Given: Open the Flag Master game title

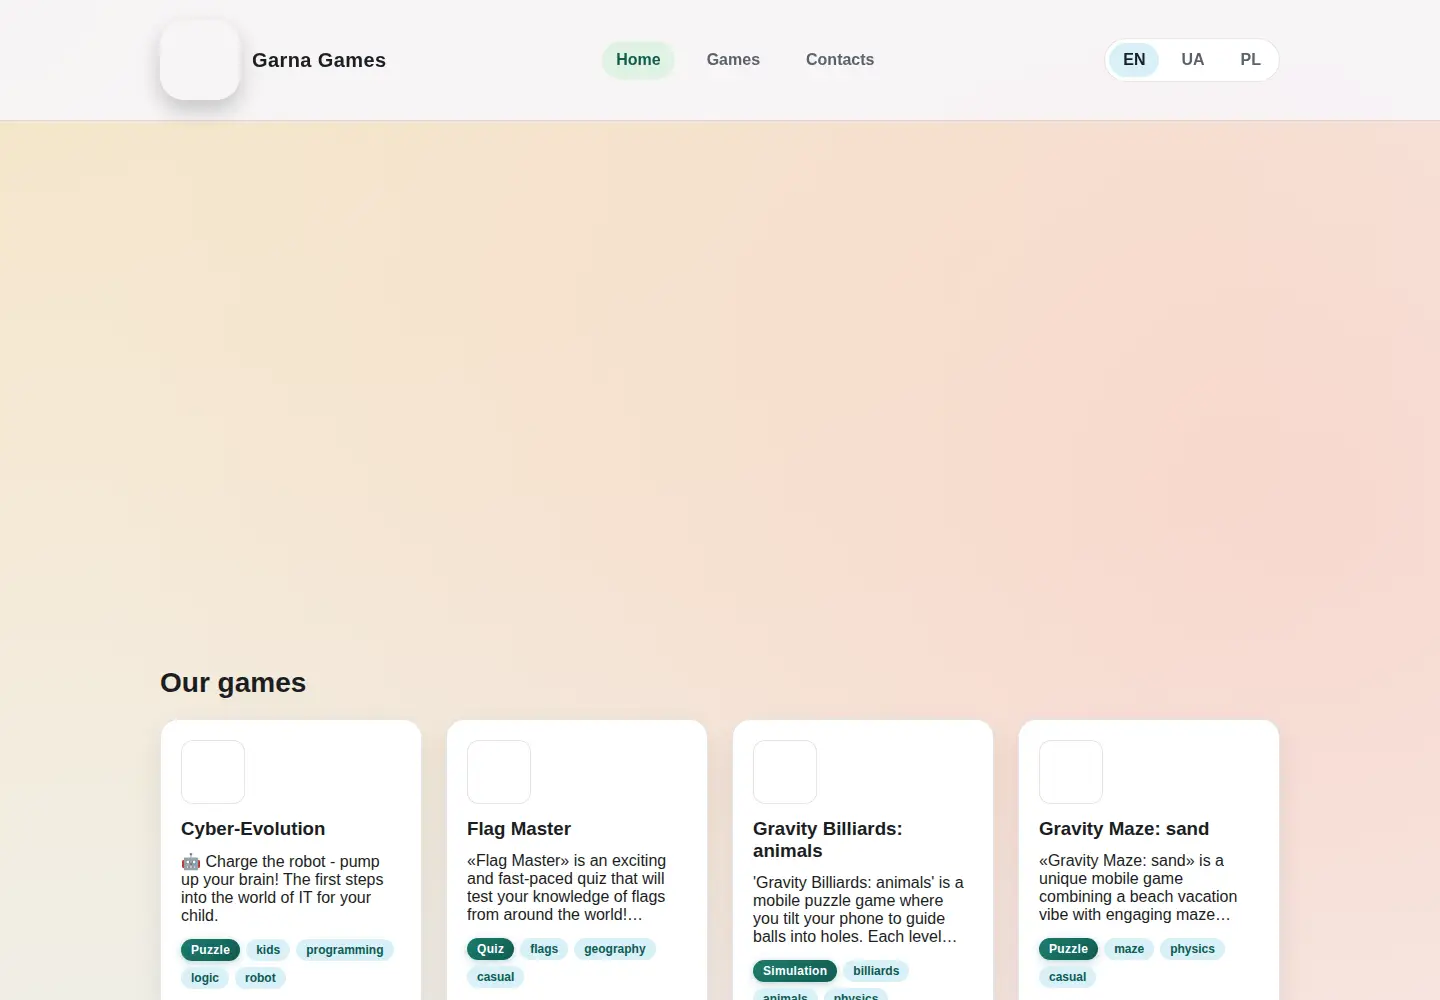Looking at the screenshot, I should [519, 829].
